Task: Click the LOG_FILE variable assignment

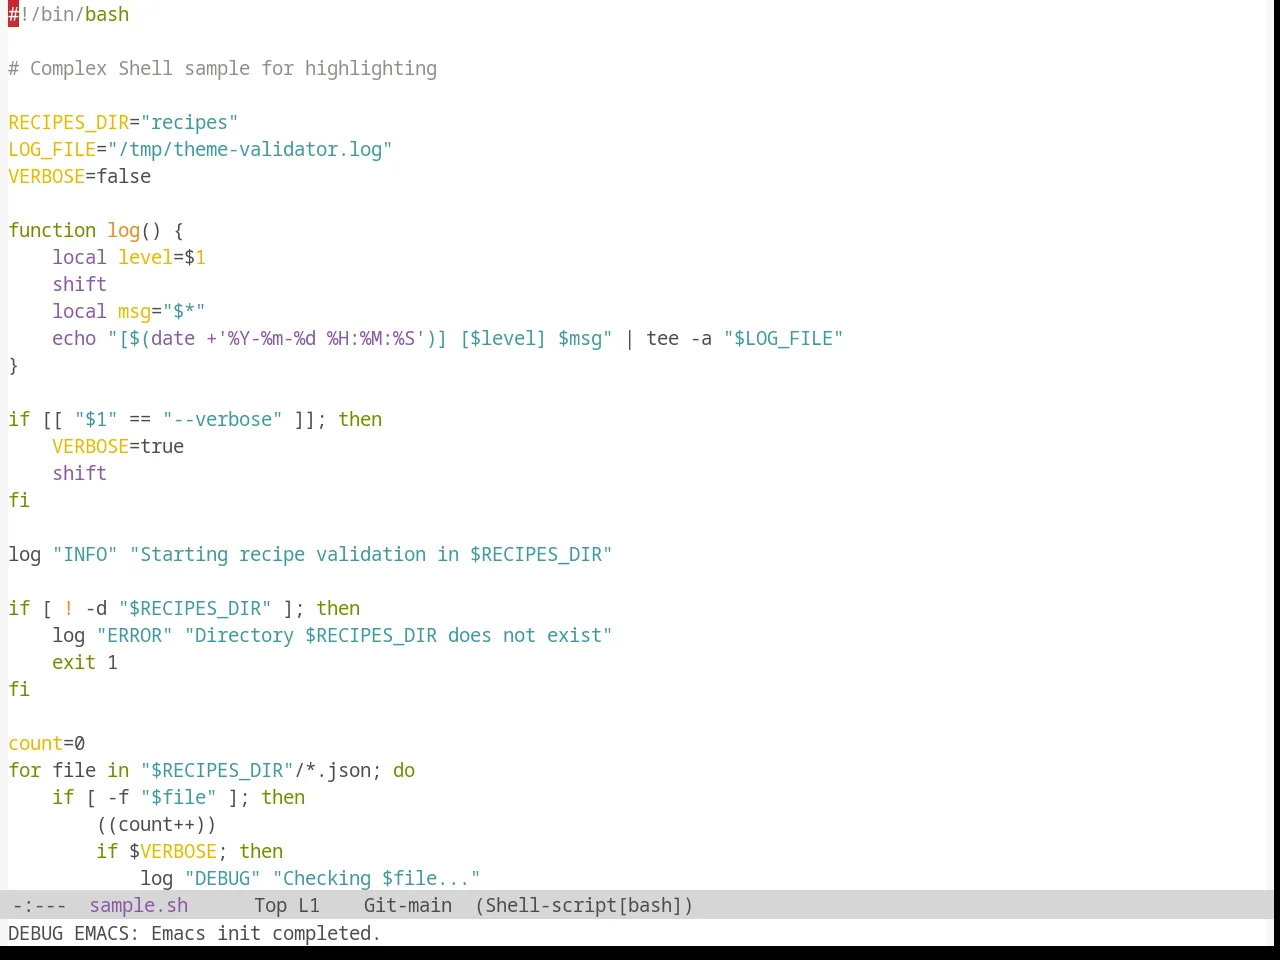Action: click(x=200, y=149)
